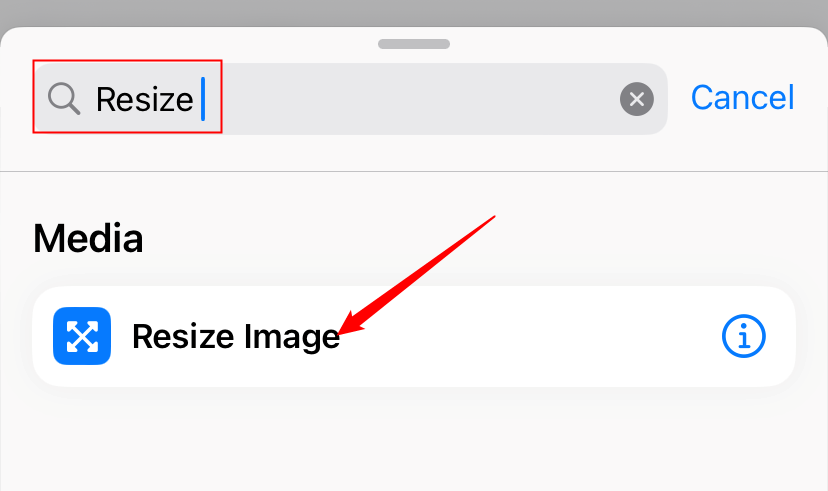The height and width of the screenshot is (491, 828).
Task: Focus search via the magnifier glyph
Action: pyautogui.click(x=64, y=98)
